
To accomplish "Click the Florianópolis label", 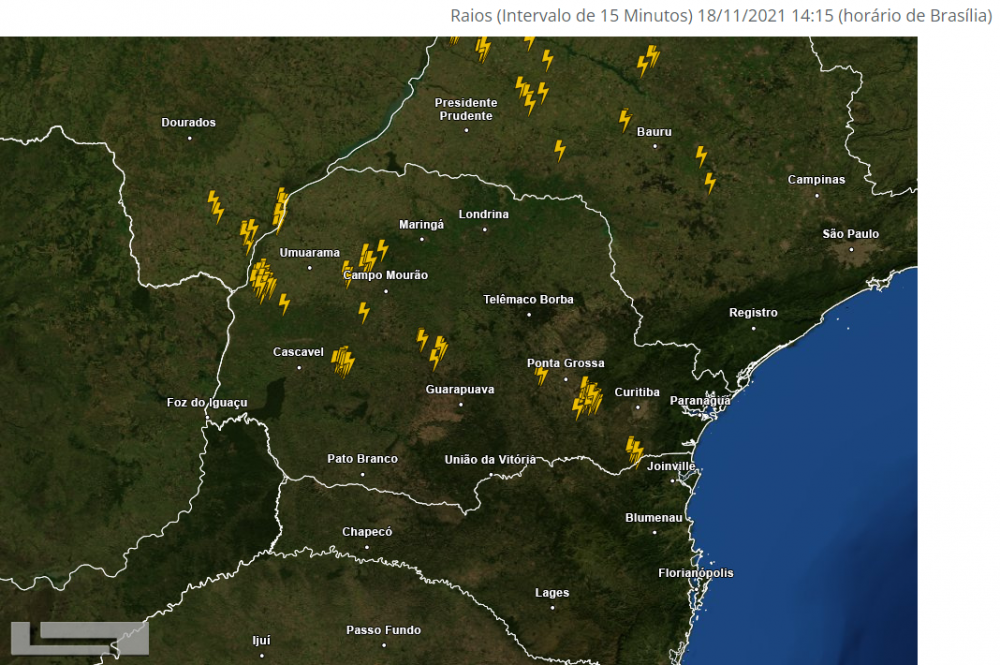I will (696, 573).
